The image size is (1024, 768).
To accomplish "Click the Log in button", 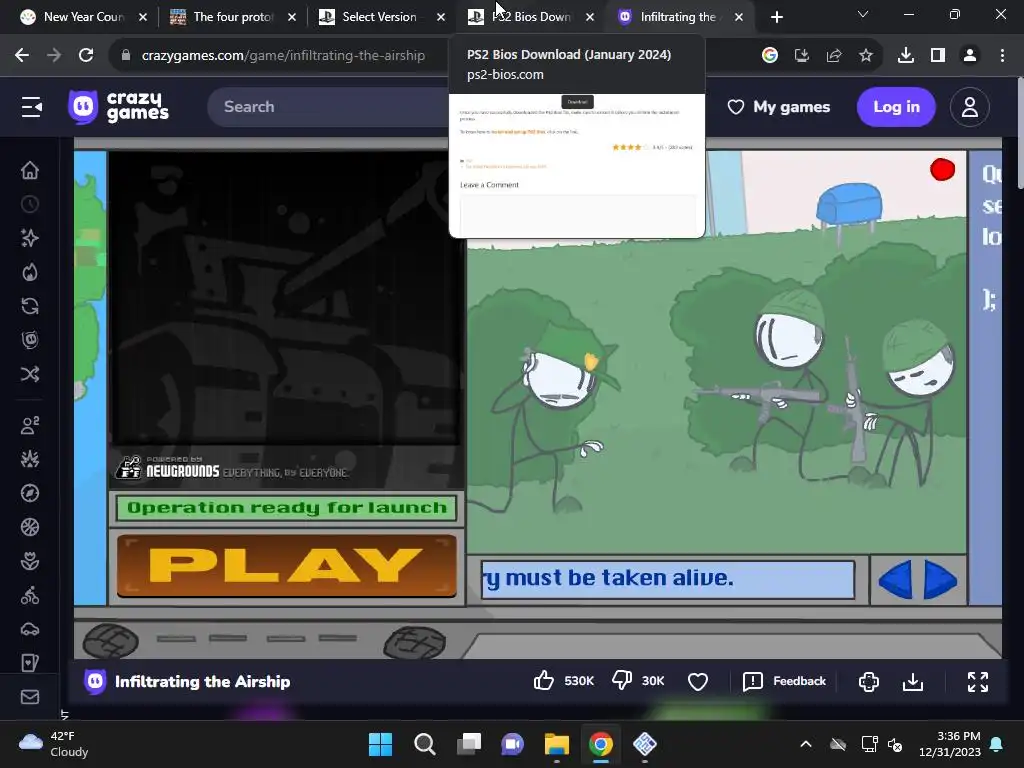I will coord(896,107).
